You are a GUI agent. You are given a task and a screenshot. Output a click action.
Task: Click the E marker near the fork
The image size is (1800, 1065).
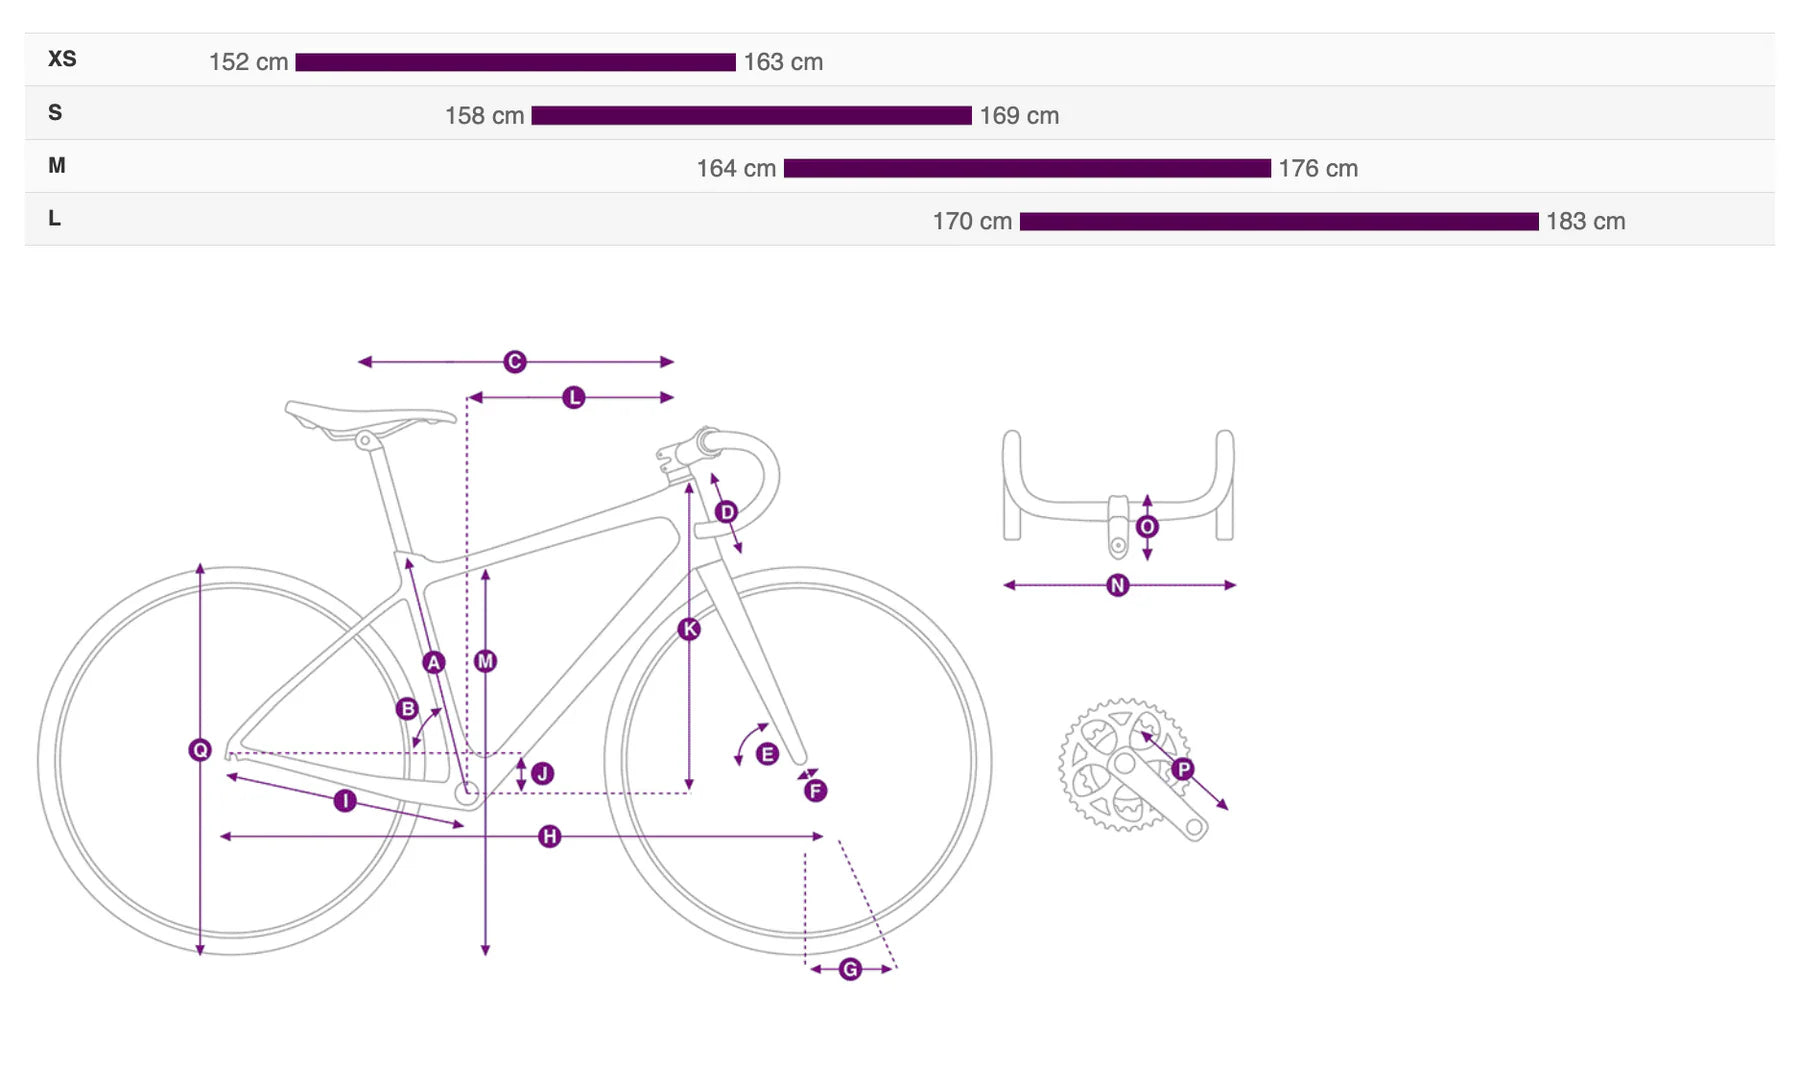(767, 754)
